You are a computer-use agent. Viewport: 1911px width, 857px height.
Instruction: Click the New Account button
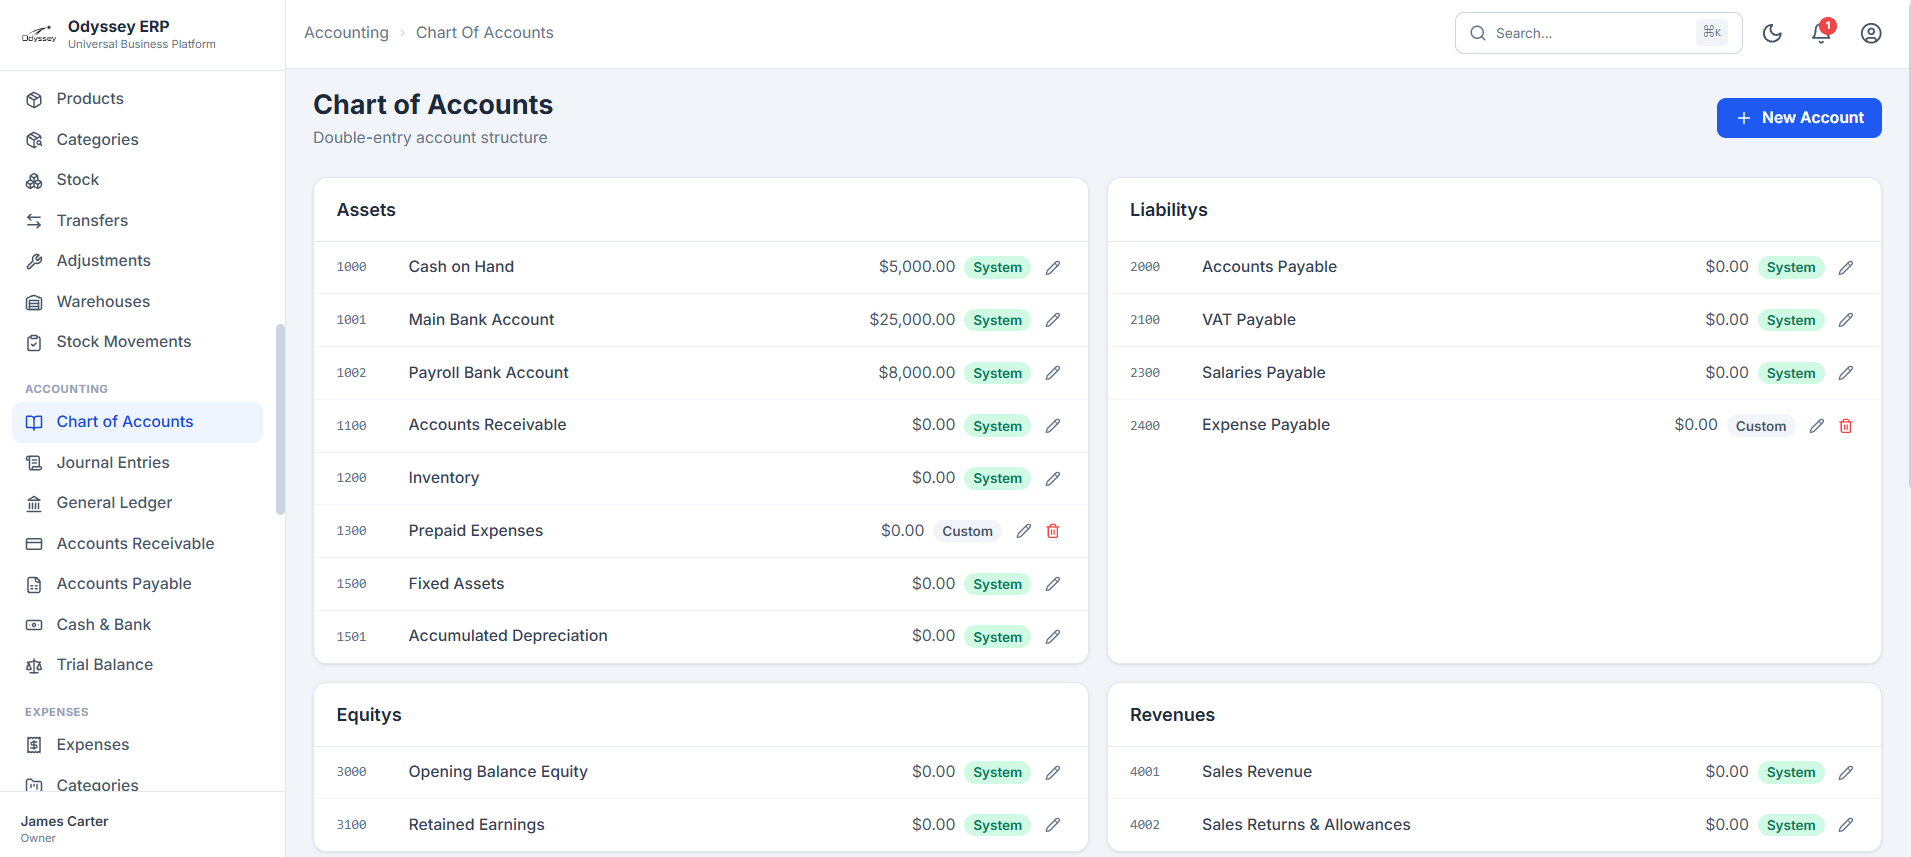[1799, 118]
